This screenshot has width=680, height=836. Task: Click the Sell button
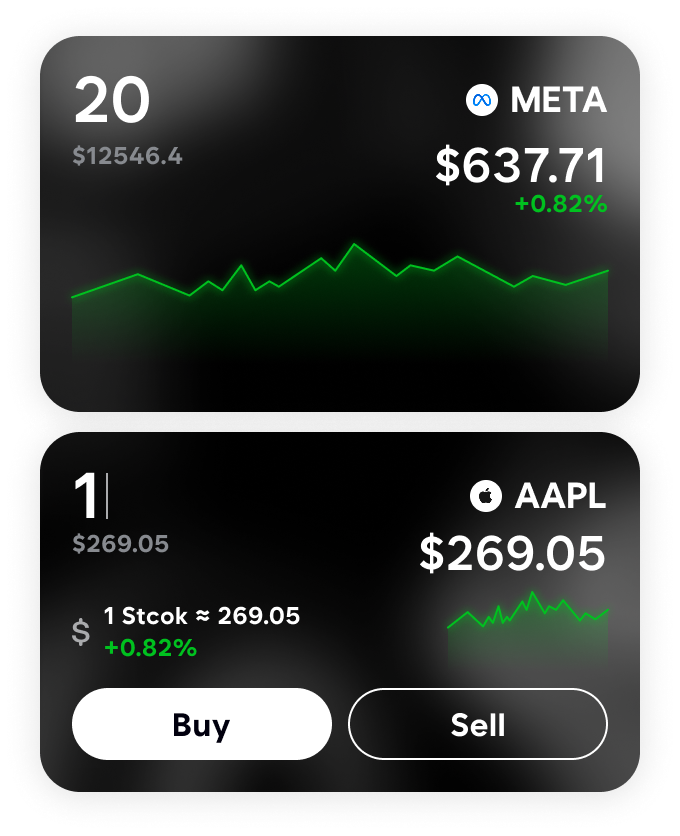(x=477, y=724)
